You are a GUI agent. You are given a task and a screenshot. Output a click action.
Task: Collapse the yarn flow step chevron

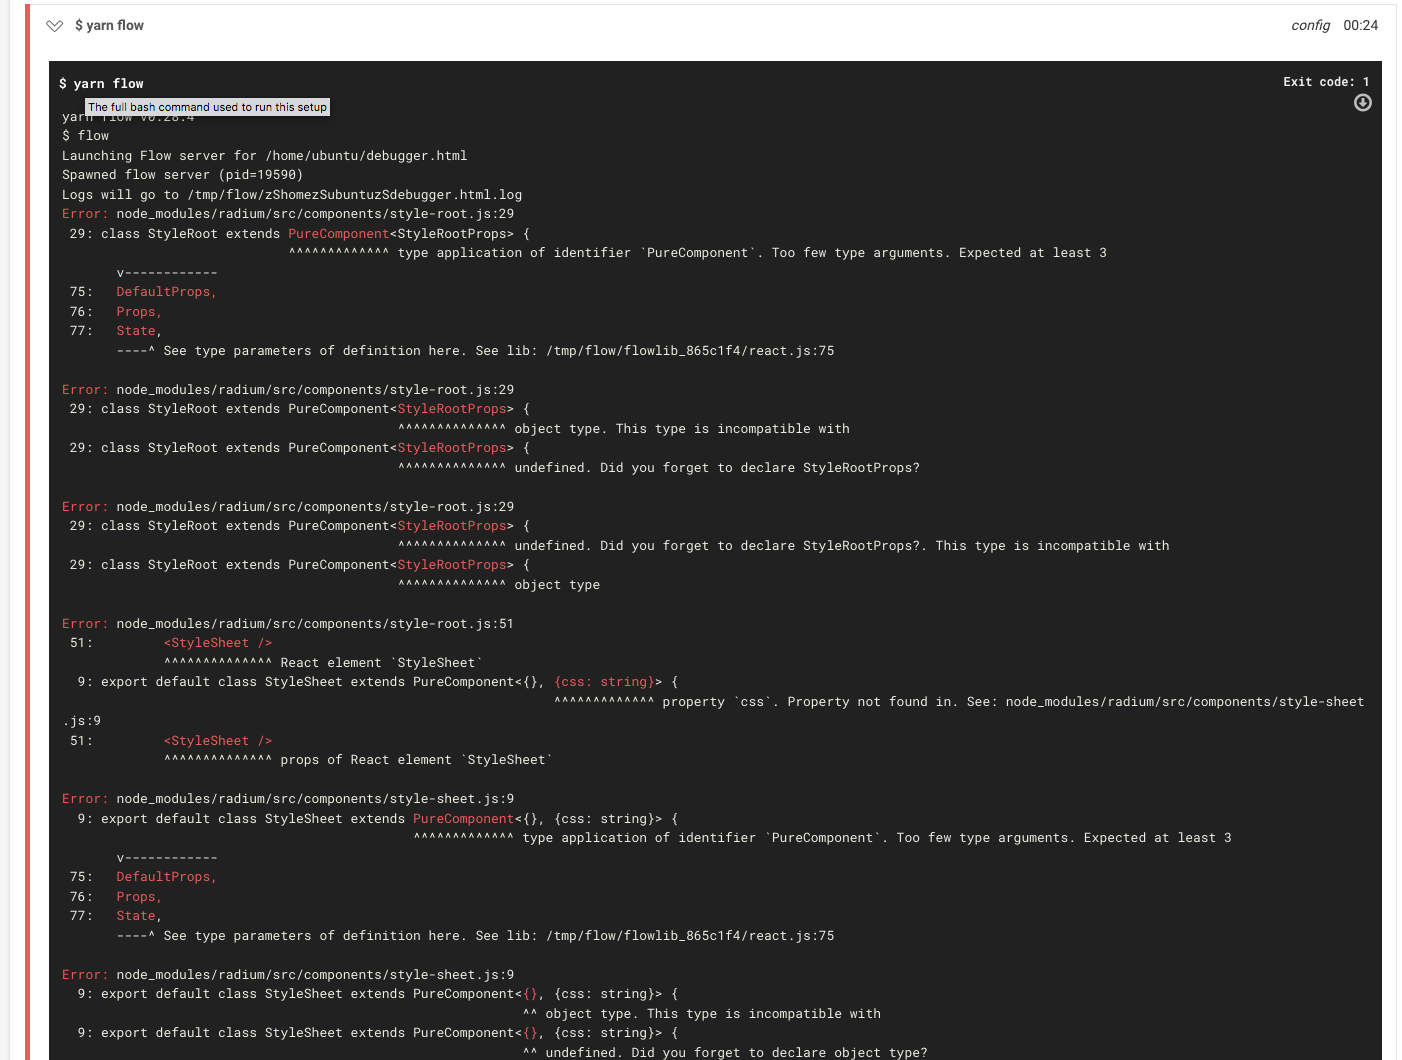click(x=55, y=26)
